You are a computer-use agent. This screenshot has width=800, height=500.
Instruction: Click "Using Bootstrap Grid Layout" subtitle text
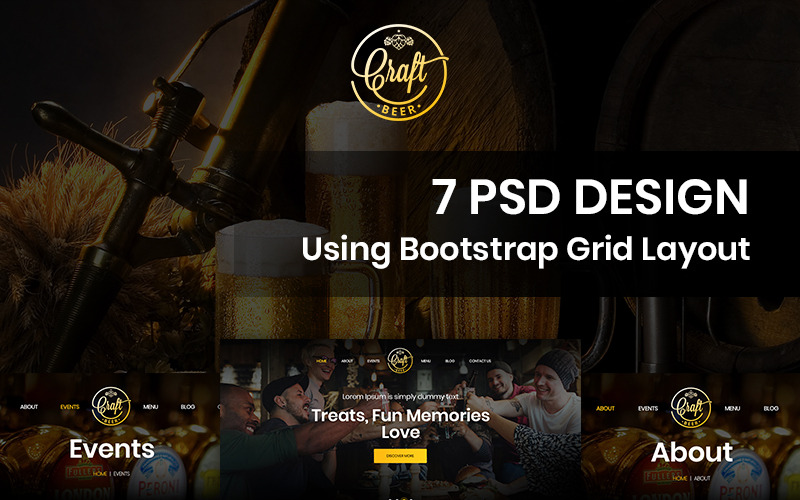(526, 250)
